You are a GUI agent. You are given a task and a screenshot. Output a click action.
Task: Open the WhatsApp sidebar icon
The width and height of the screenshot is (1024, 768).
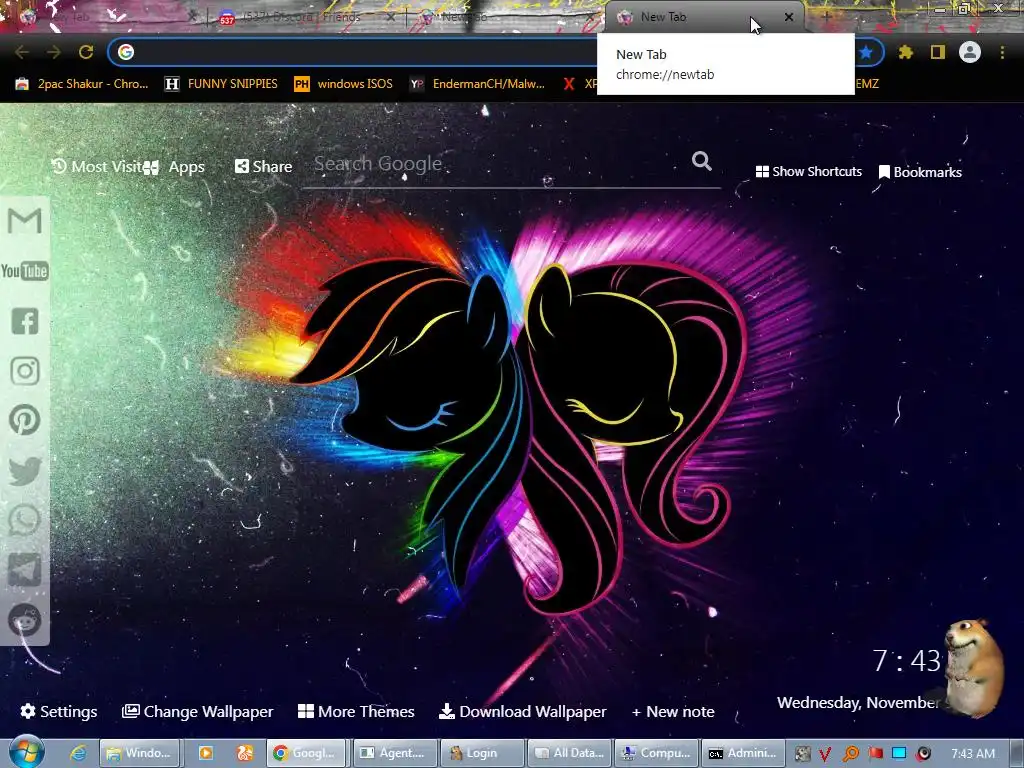(25, 520)
